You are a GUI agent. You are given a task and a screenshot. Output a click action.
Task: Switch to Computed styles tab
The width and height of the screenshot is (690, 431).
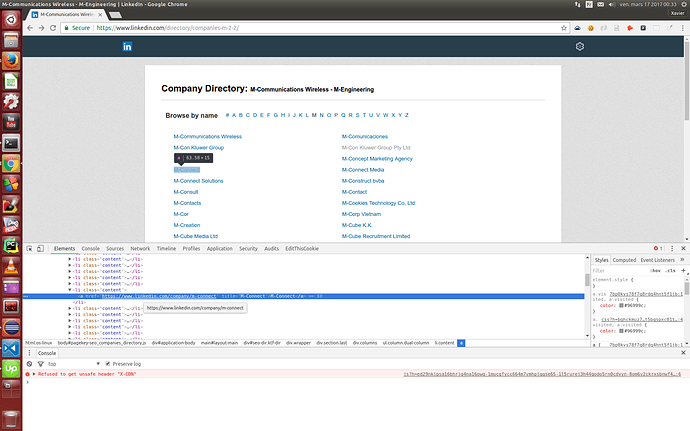(x=624, y=260)
